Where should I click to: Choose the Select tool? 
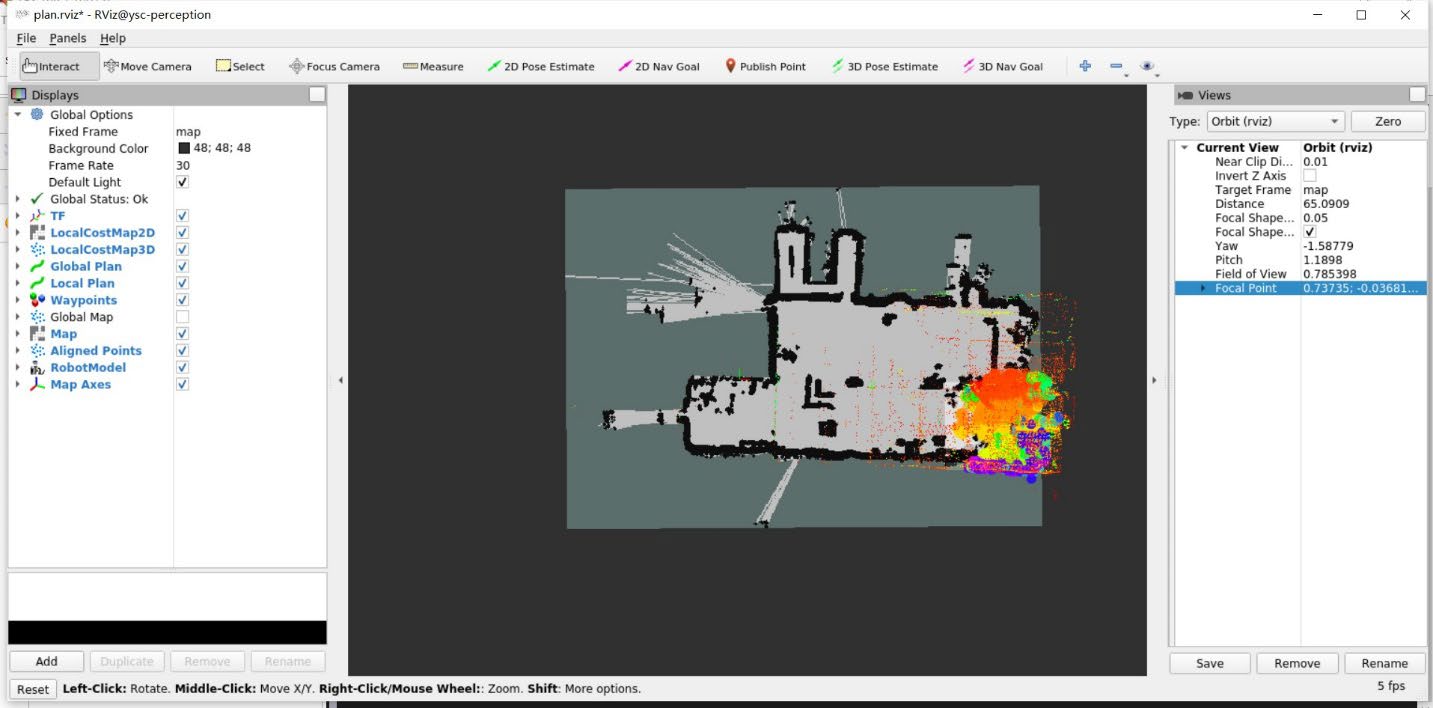coord(240,66)
